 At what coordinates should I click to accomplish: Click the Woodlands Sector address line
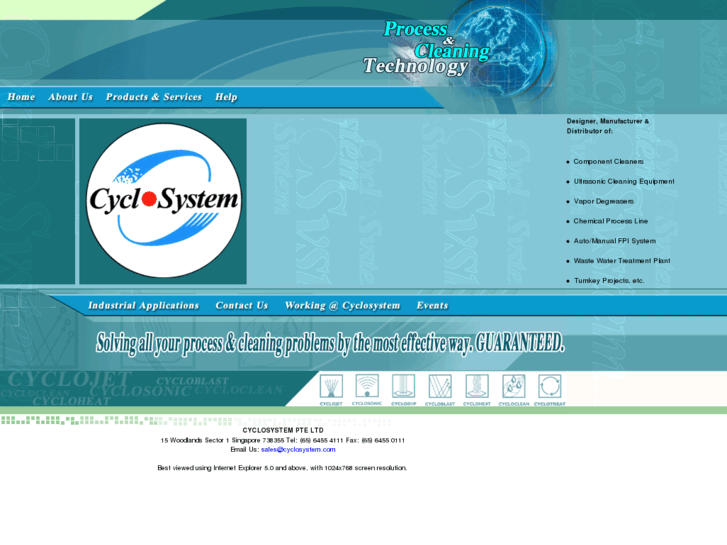(x=282, y=440)
